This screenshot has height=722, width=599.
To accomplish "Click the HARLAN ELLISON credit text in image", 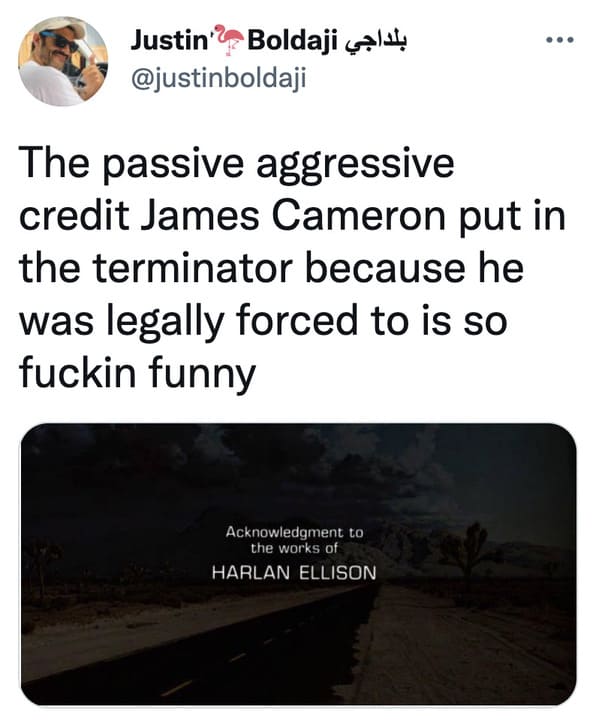I will (x=294, y=573).
